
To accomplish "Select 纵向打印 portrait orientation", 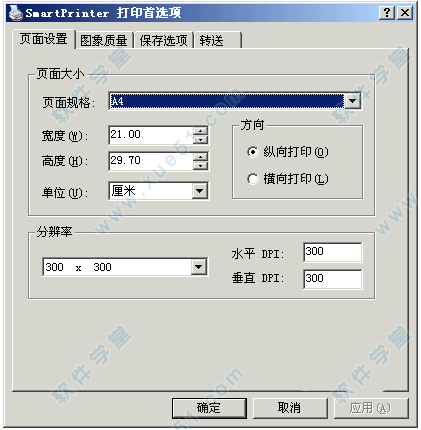I will coord(253,152).
